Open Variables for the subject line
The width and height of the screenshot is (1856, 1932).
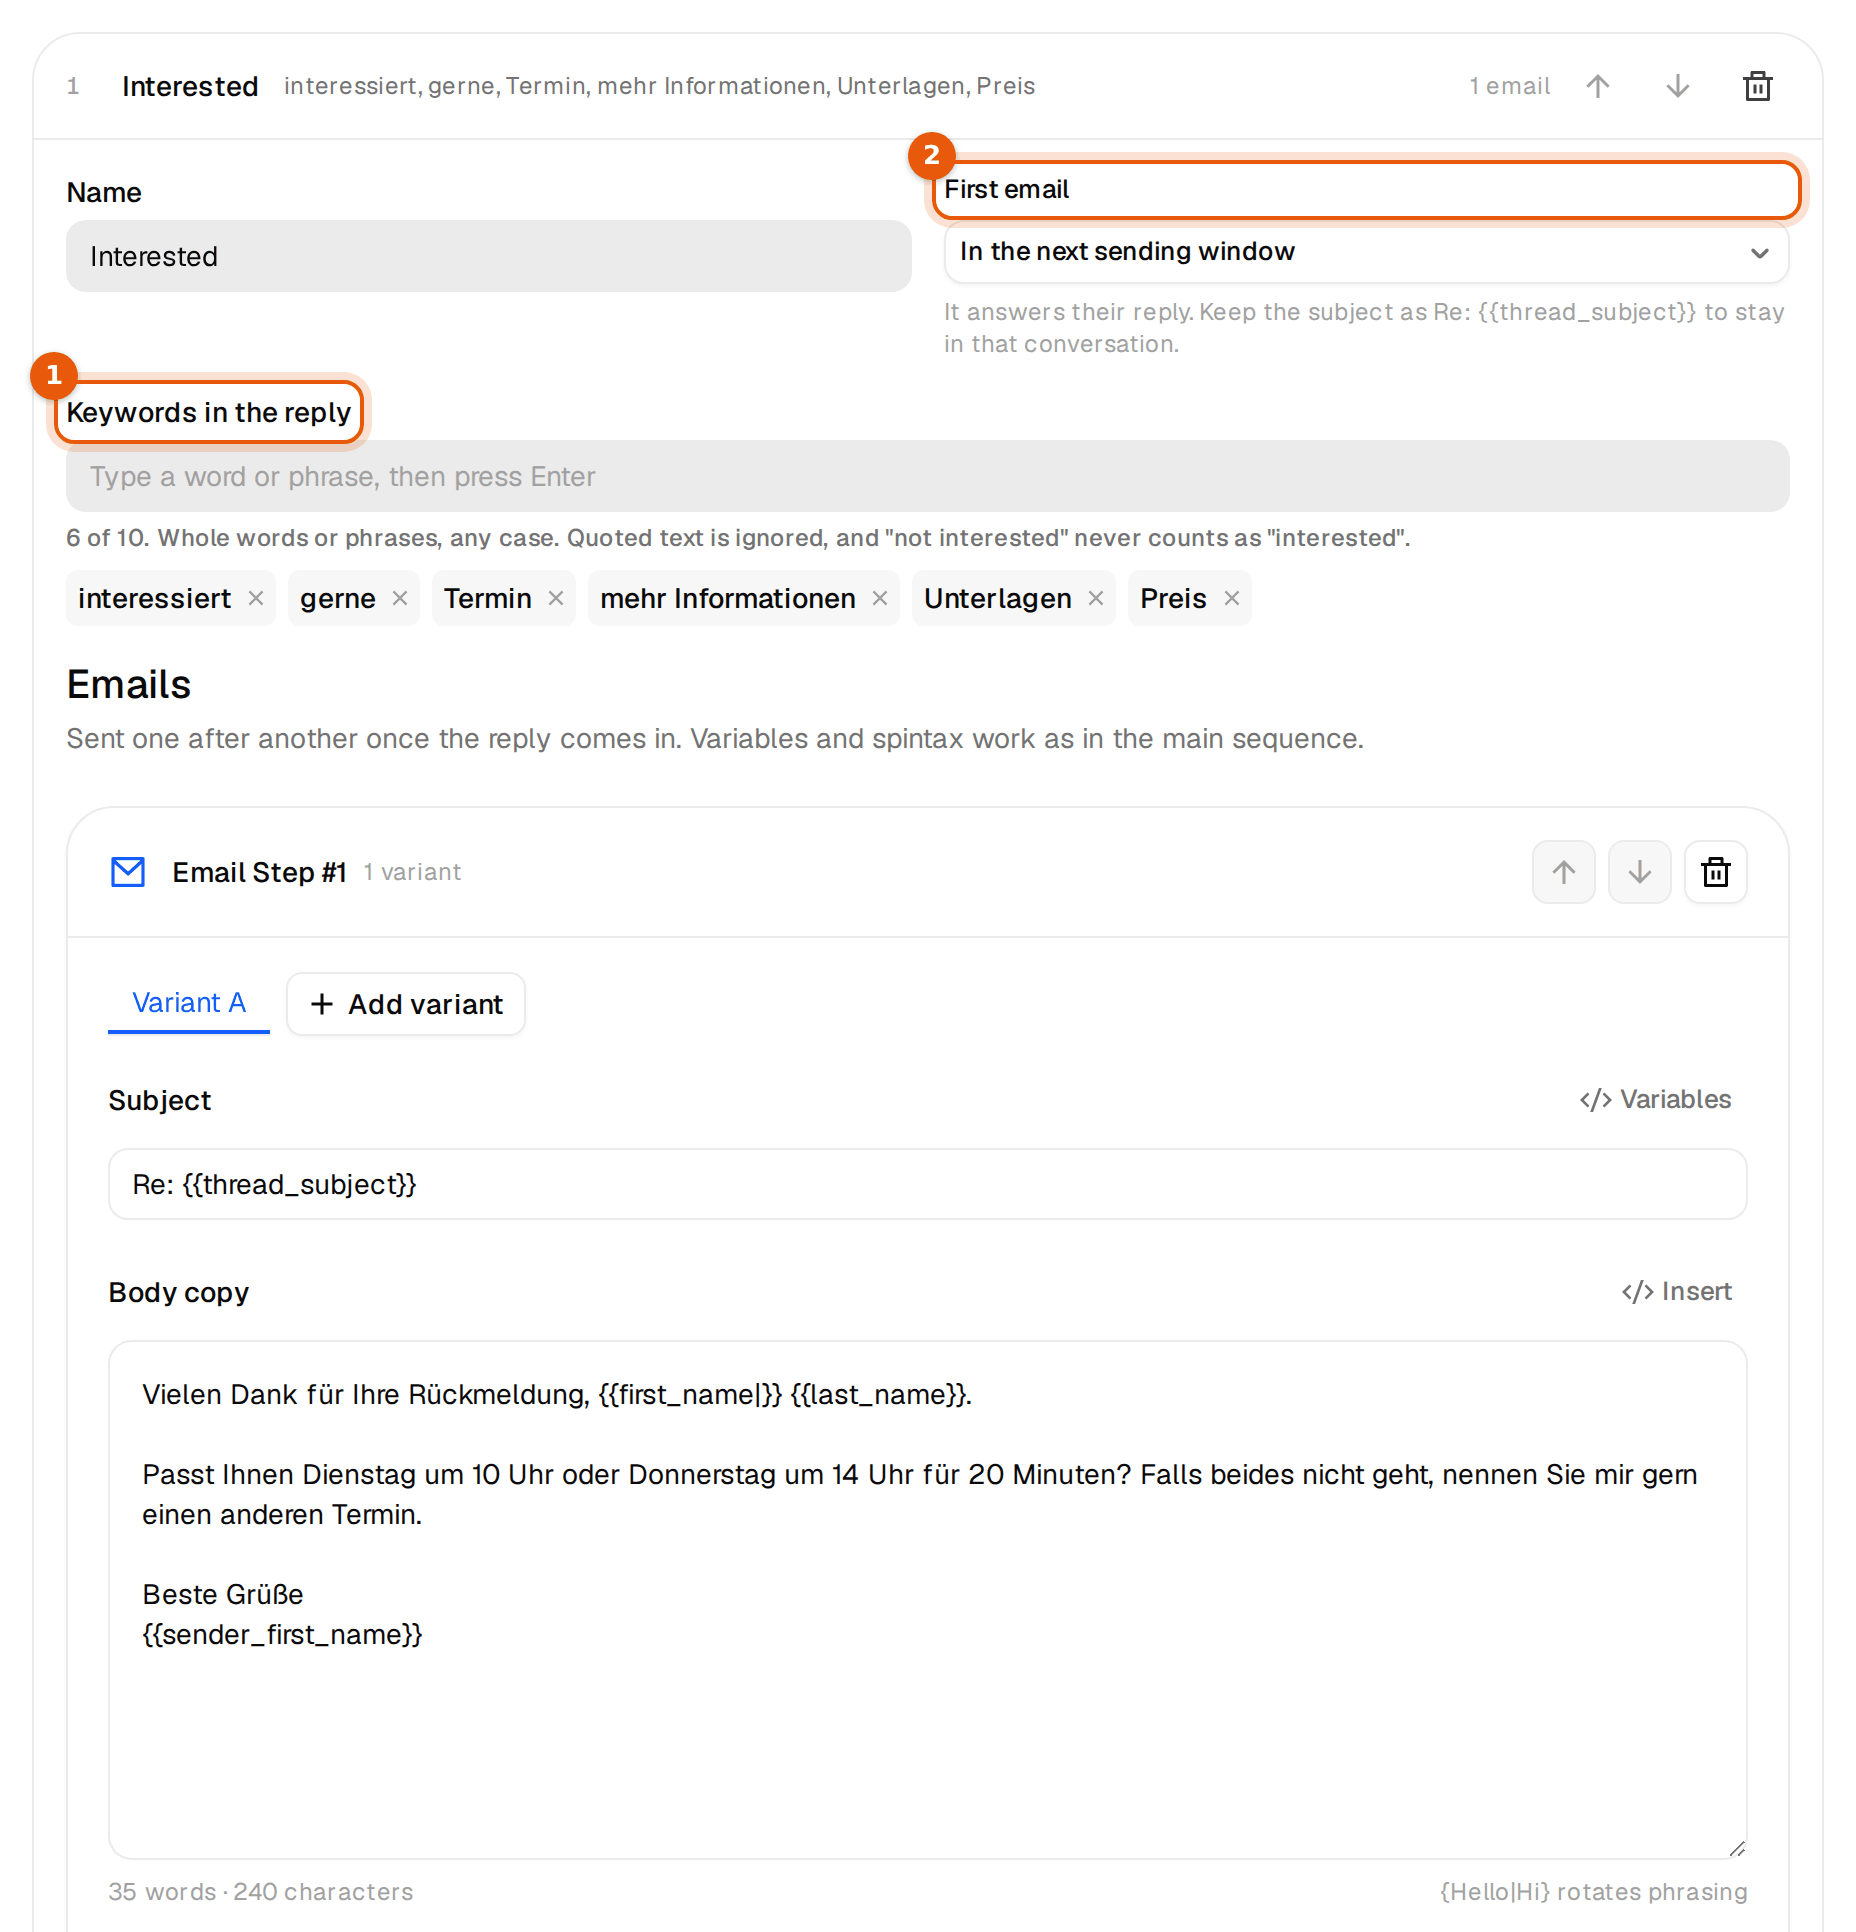1656,1099
